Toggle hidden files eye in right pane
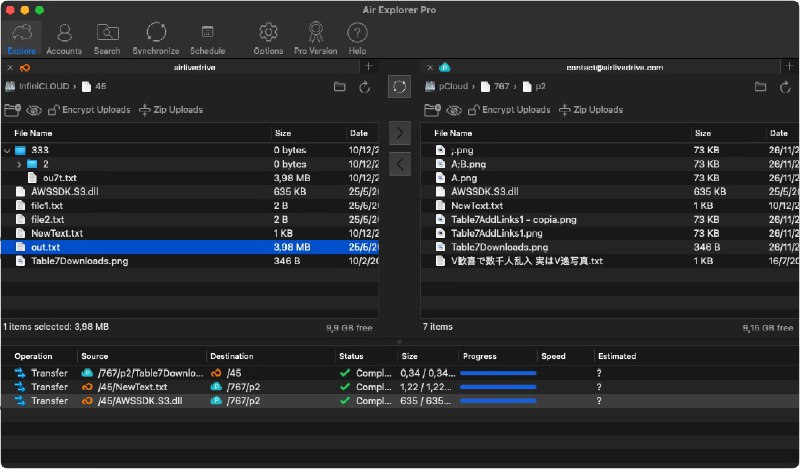The image size is (800, 469). click(x=454, y=110)
